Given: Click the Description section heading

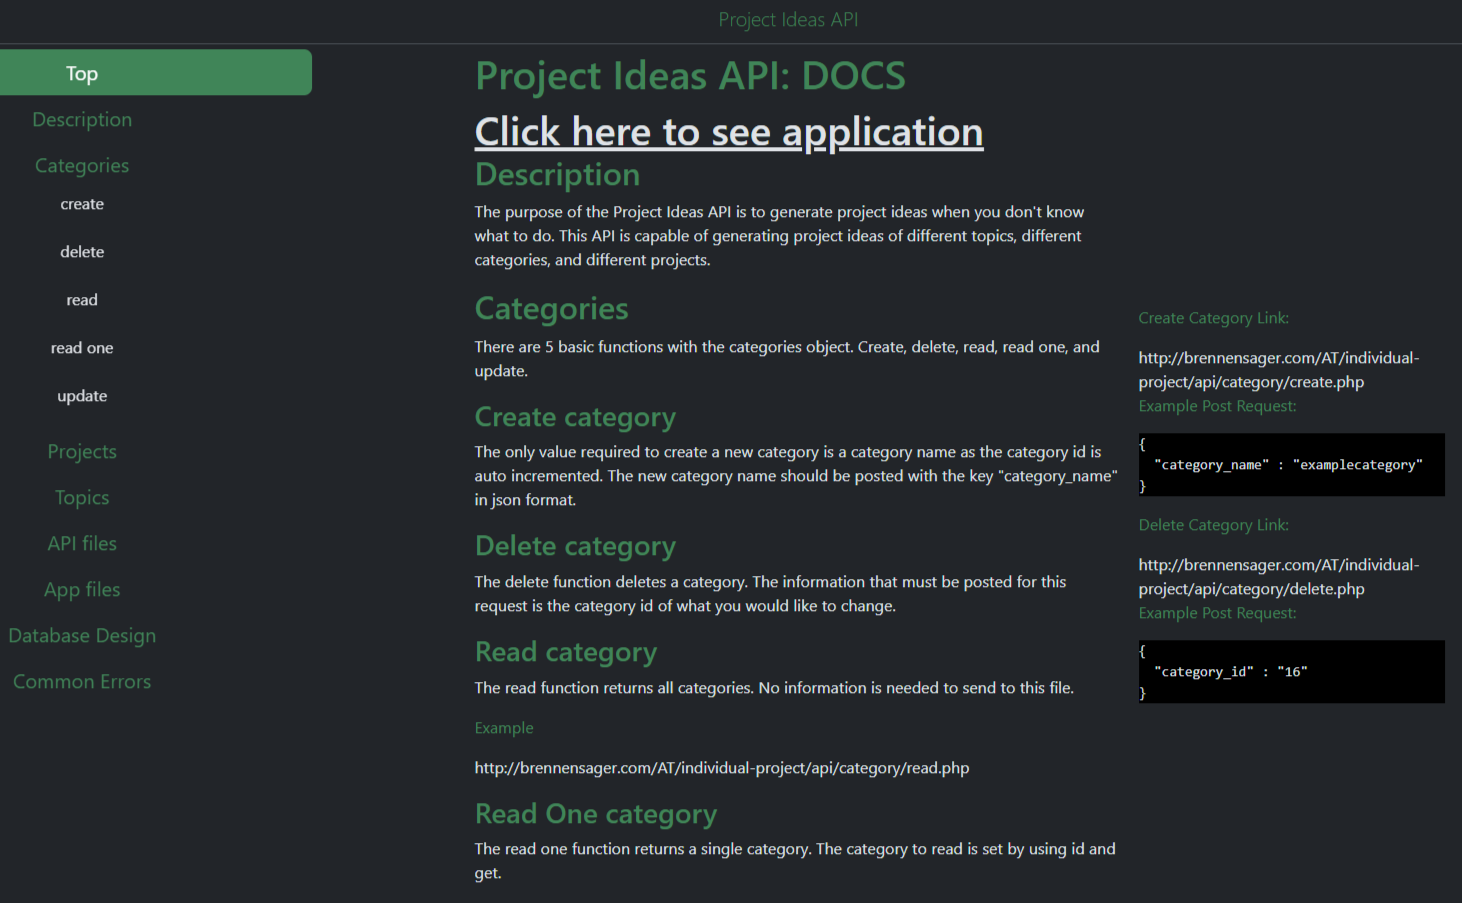Looking at the screenshot, I should click(x=557, y=175).
